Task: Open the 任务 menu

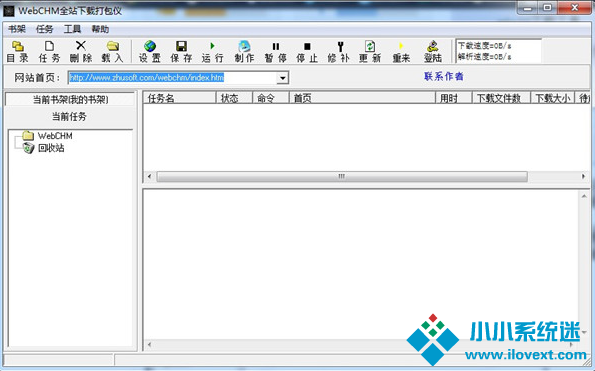Action: (x=44, y=29)
